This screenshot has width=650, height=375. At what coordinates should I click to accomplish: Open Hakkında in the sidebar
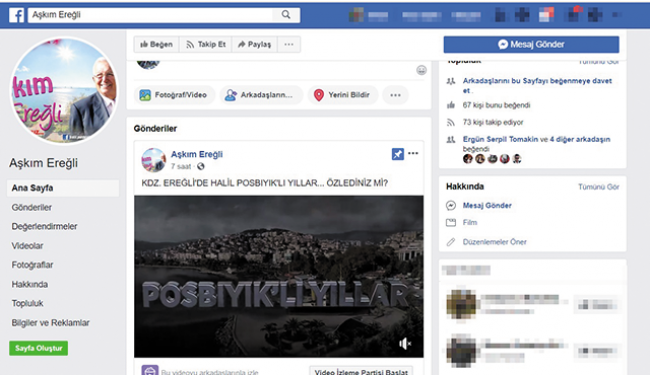(x=29, y=285)
